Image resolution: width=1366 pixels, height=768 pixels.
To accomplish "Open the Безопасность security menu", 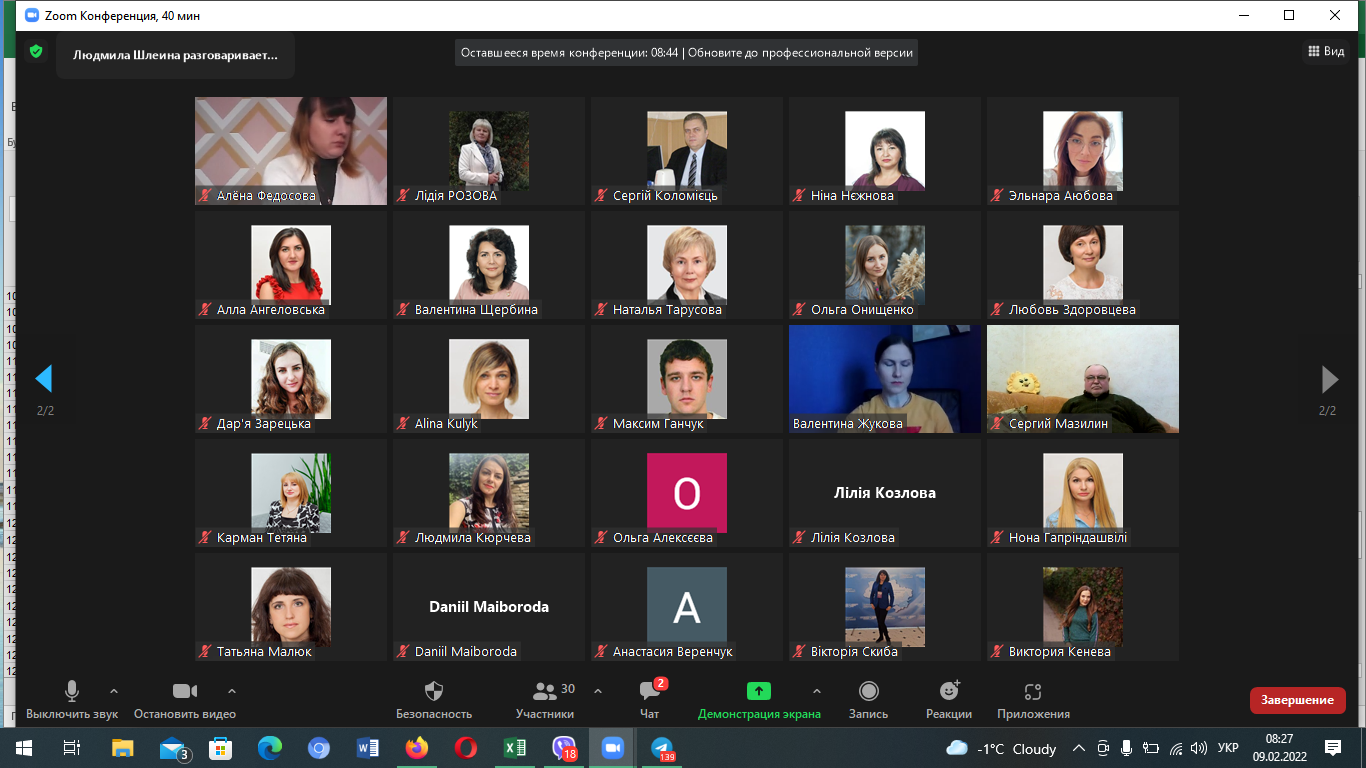I will click(434, 700).
